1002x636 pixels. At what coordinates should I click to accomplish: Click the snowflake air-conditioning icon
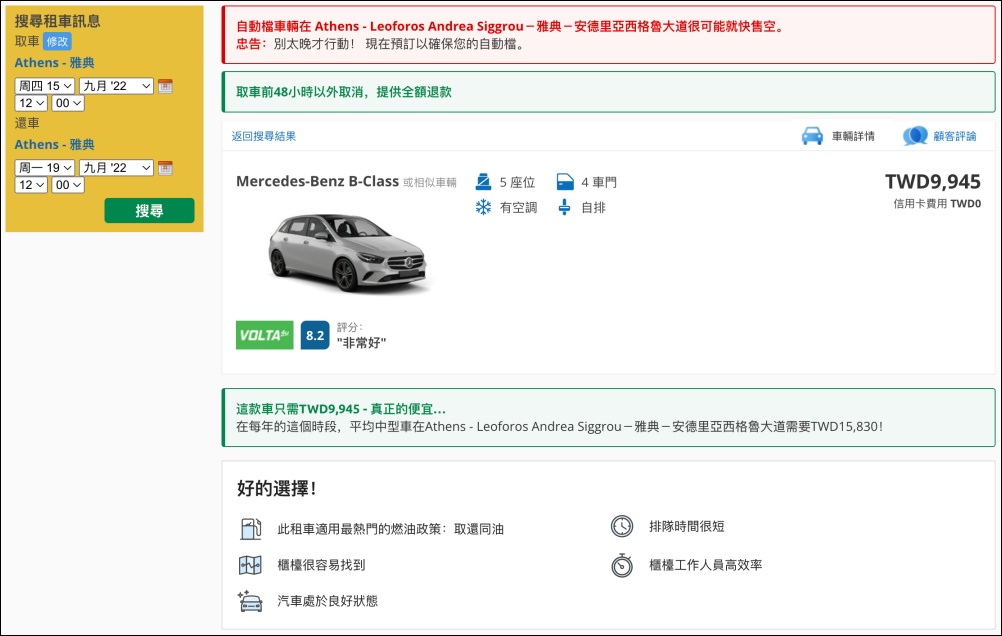(x=484, y=207)
